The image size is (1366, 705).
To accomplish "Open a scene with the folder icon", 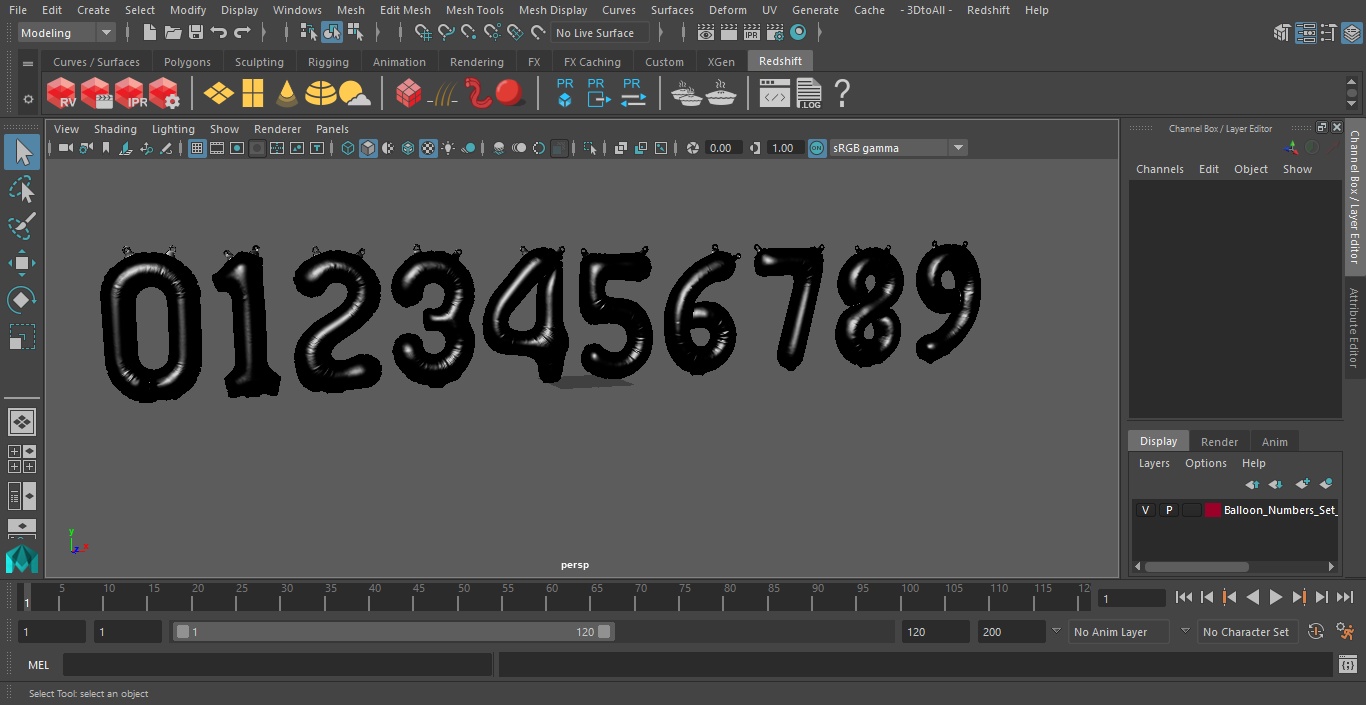I will 173,33.
